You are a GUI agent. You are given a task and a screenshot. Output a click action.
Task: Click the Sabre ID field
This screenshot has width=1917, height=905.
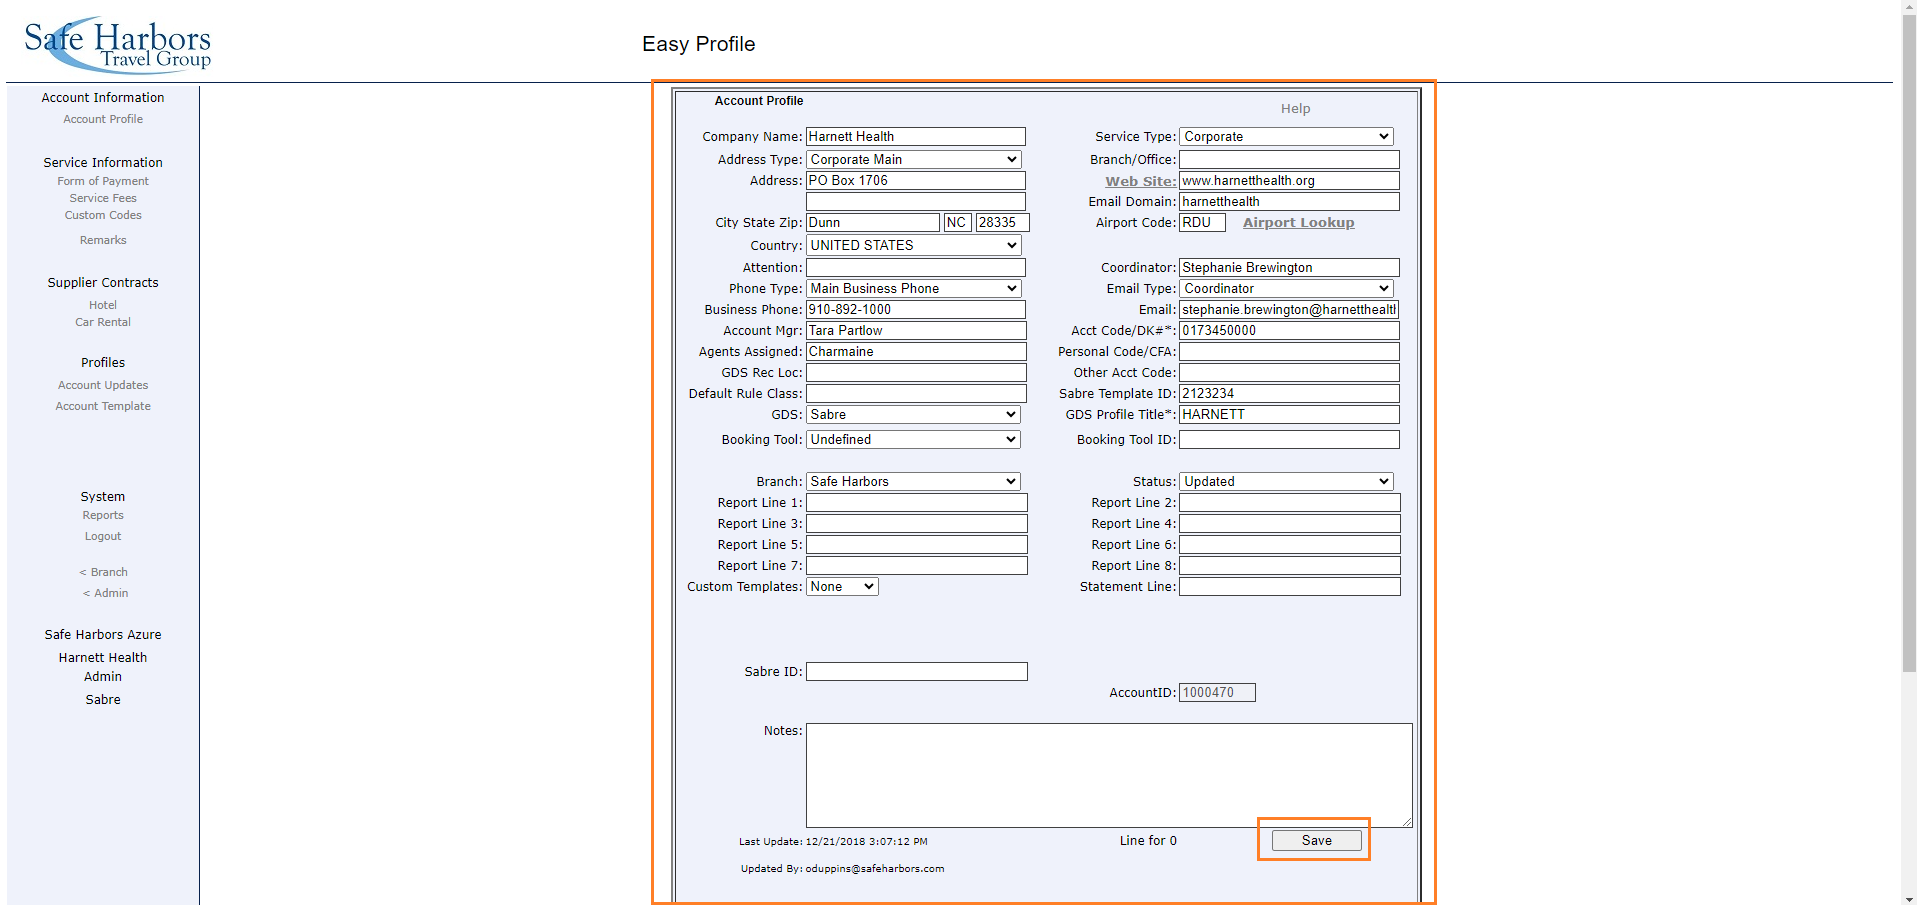(x=917, y=672)
